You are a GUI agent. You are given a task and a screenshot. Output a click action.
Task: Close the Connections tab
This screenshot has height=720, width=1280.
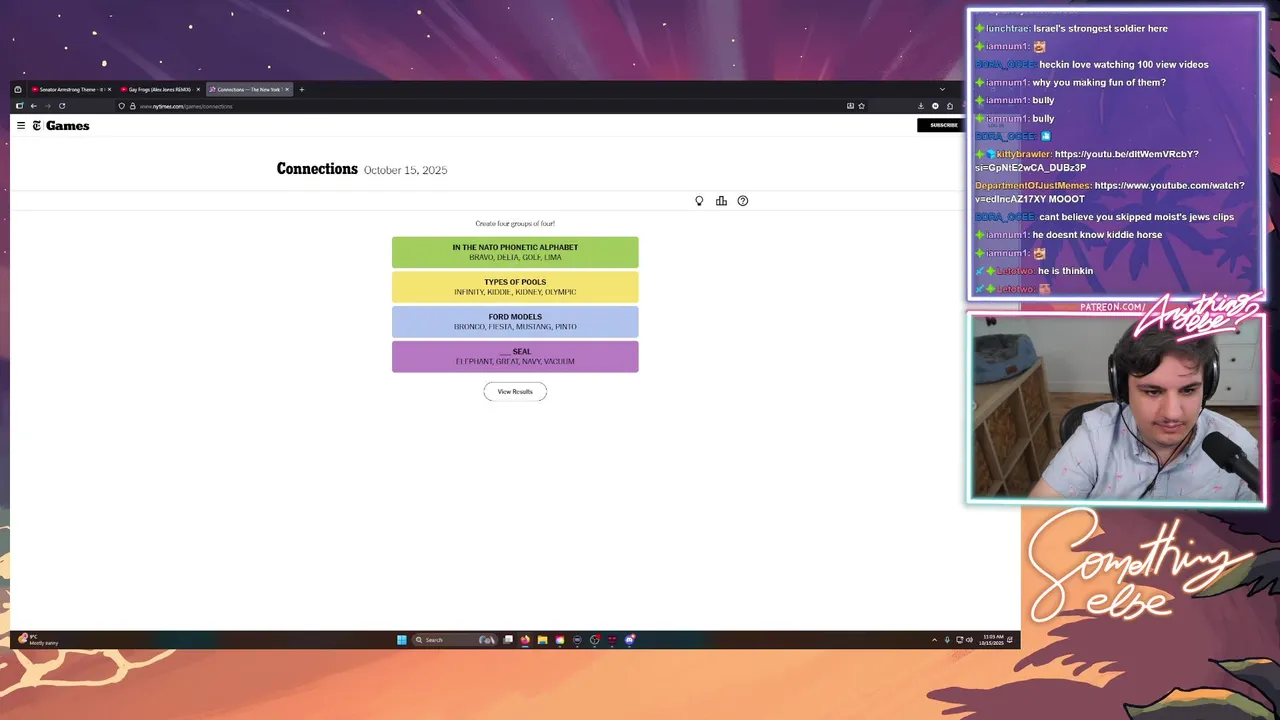coord(287,89)
